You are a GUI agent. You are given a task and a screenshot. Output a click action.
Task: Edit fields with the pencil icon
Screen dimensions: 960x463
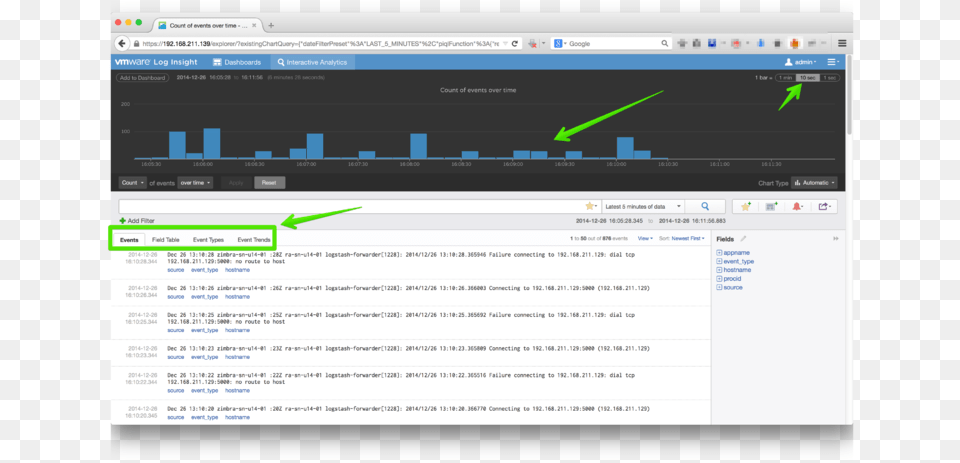tap(743, 239)
